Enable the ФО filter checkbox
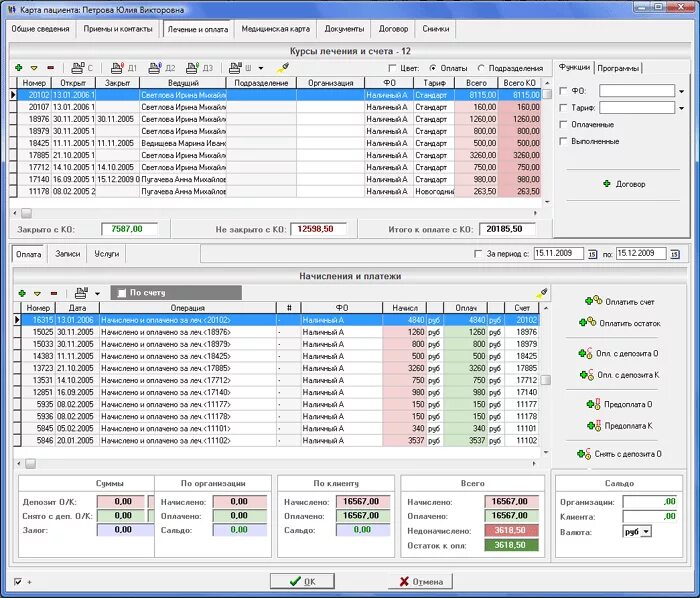700x598 pixels. (x=563, y=91)
